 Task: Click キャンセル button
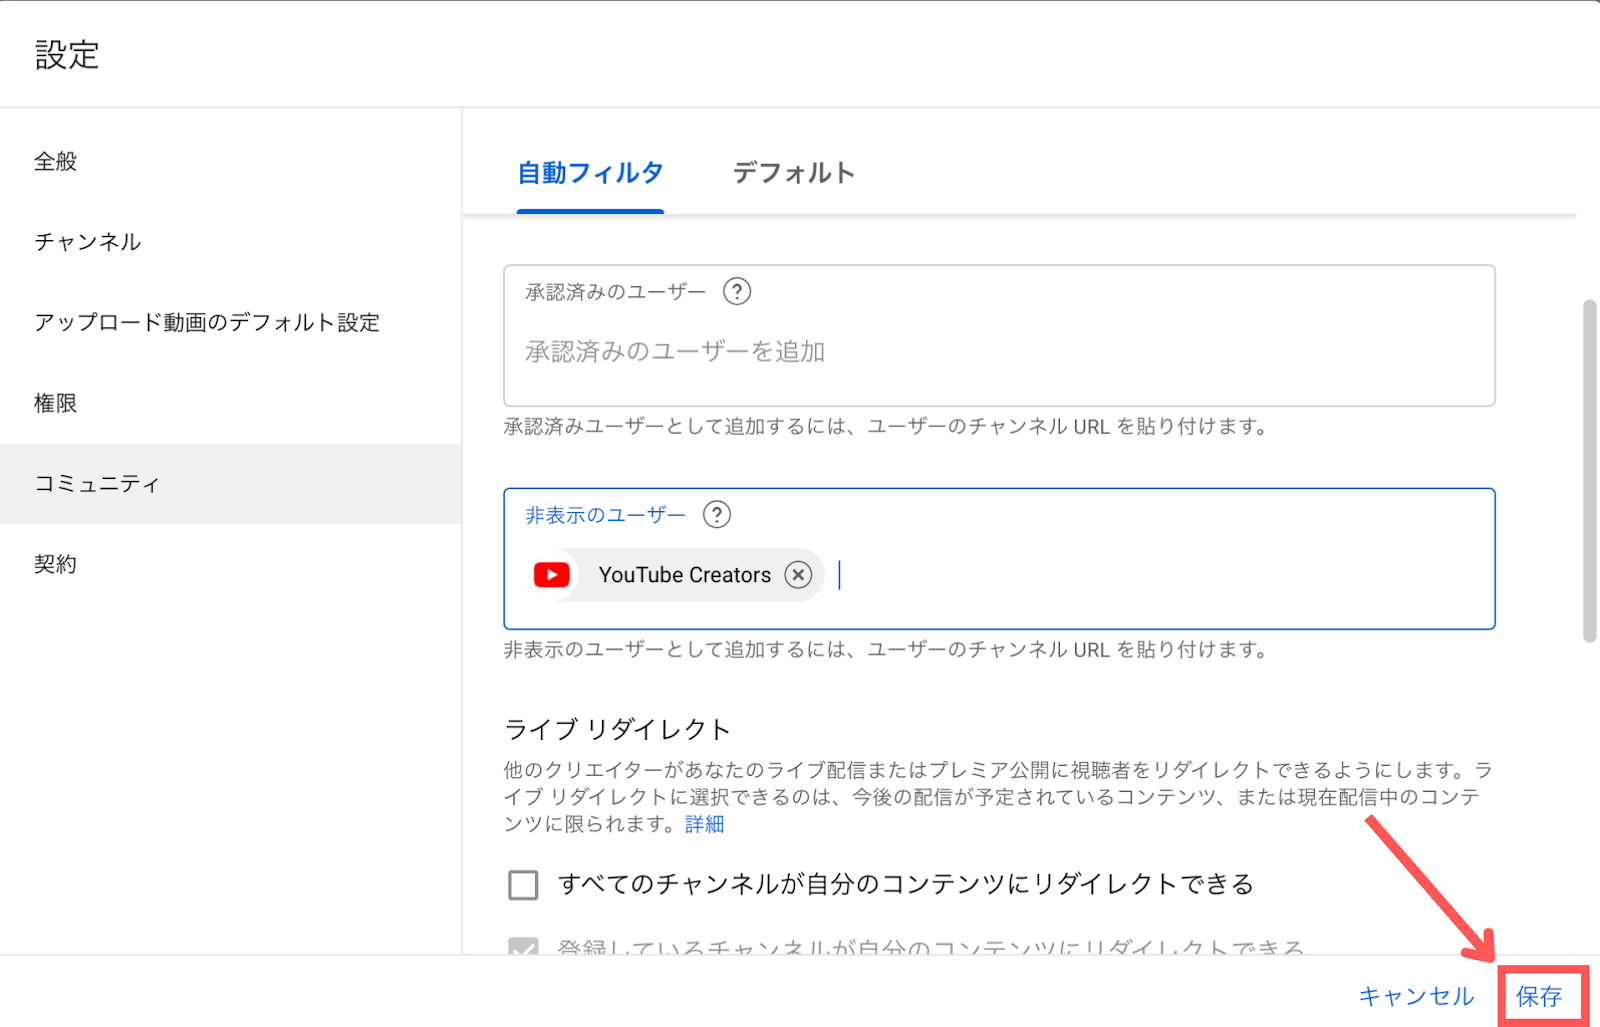coord(1417,996)
